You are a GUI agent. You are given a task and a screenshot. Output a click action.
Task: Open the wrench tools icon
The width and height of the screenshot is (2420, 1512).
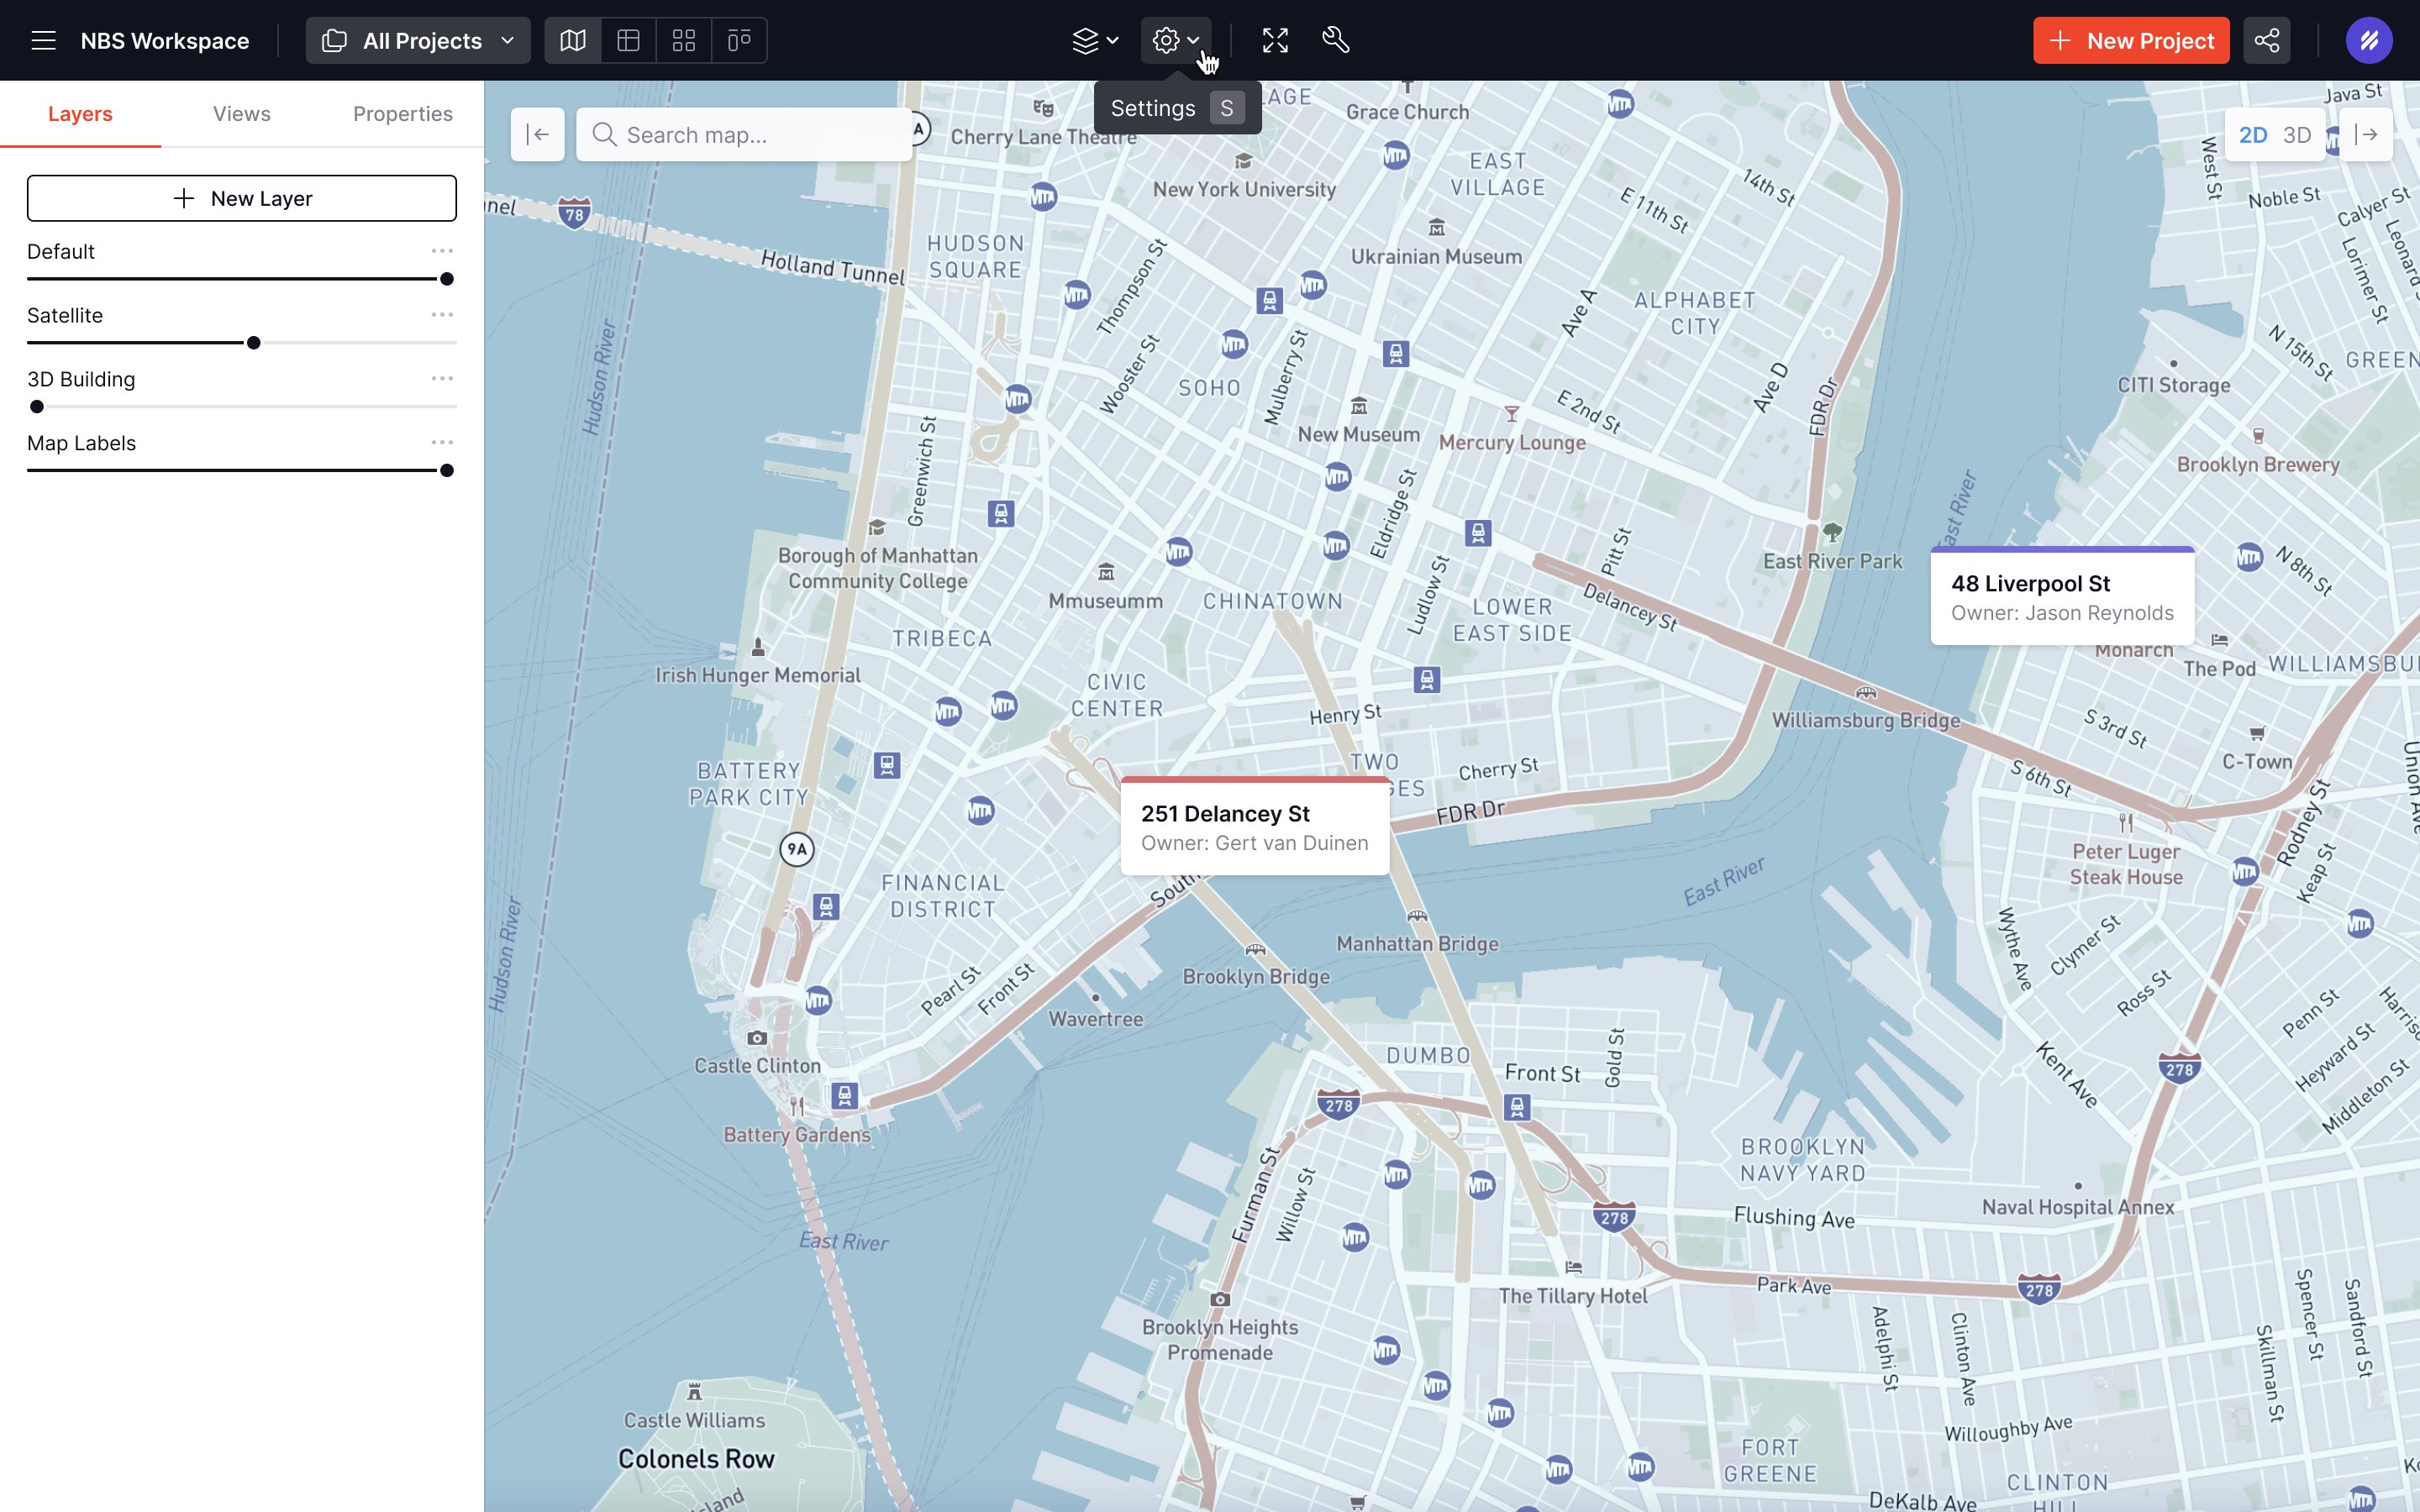(x=1336, y=40)
